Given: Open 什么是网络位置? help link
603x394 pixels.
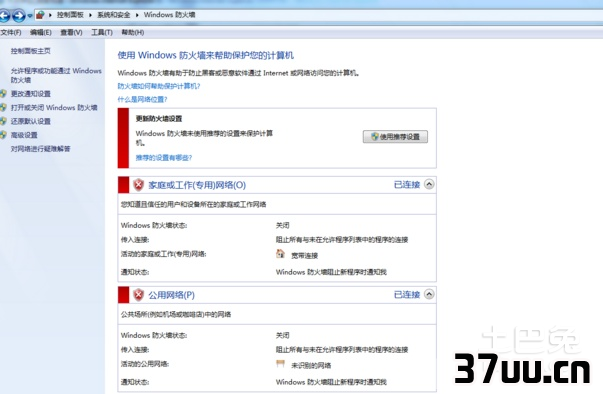Looking at the screenshot, I should pyautogui.click(x=142, y=100).
